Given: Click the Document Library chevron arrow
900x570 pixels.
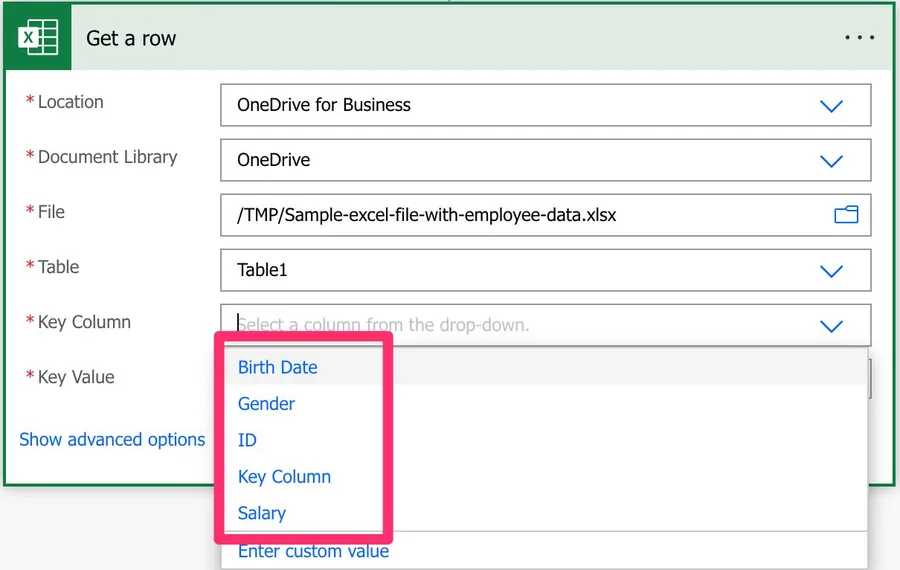Looking at the screenshot, I should [x=831, y=161].
